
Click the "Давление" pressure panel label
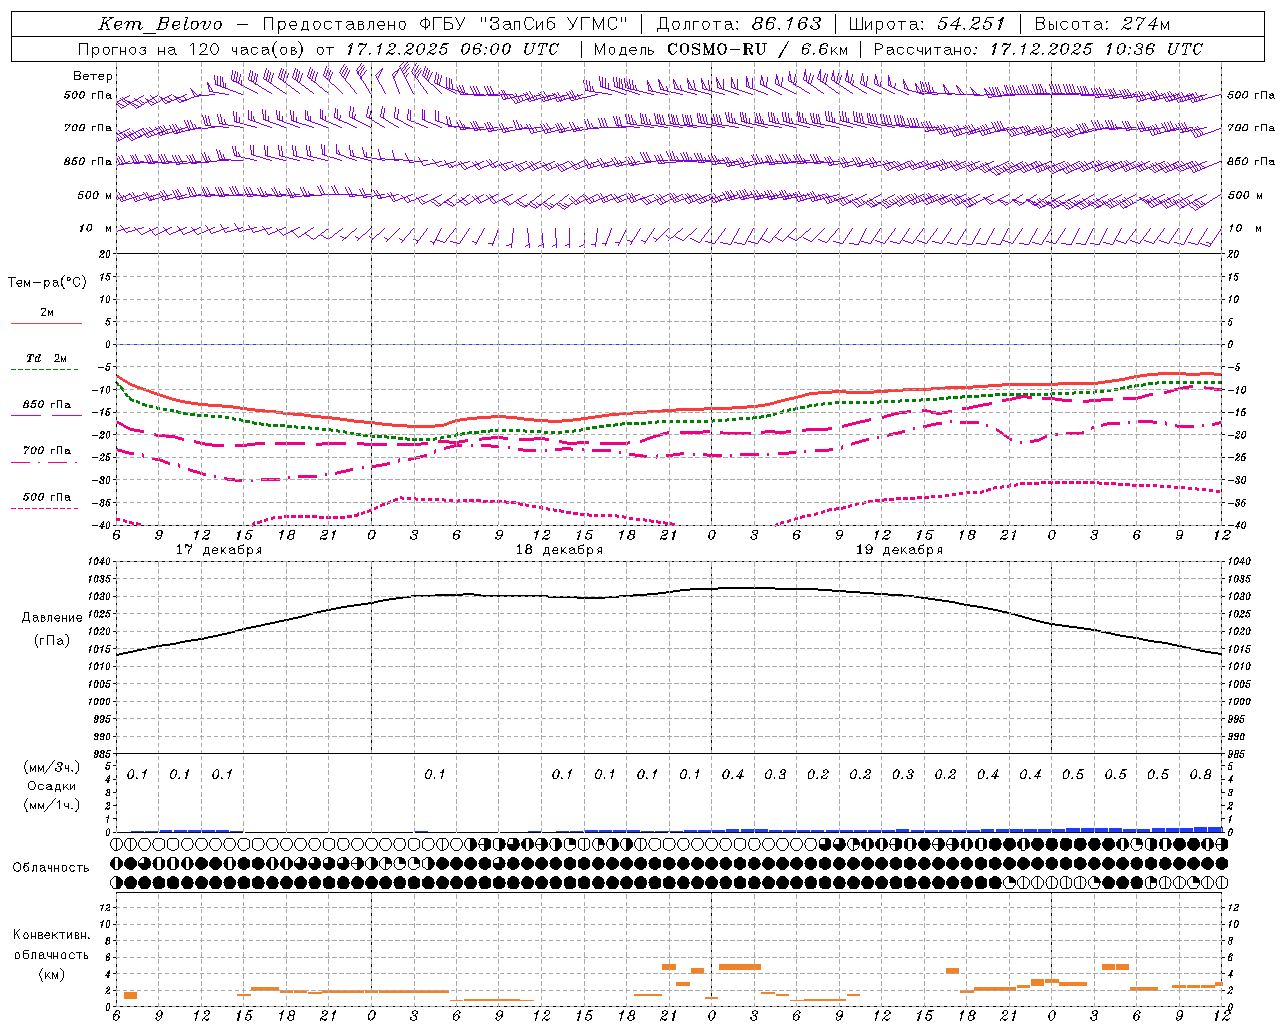tap(52, 618)
